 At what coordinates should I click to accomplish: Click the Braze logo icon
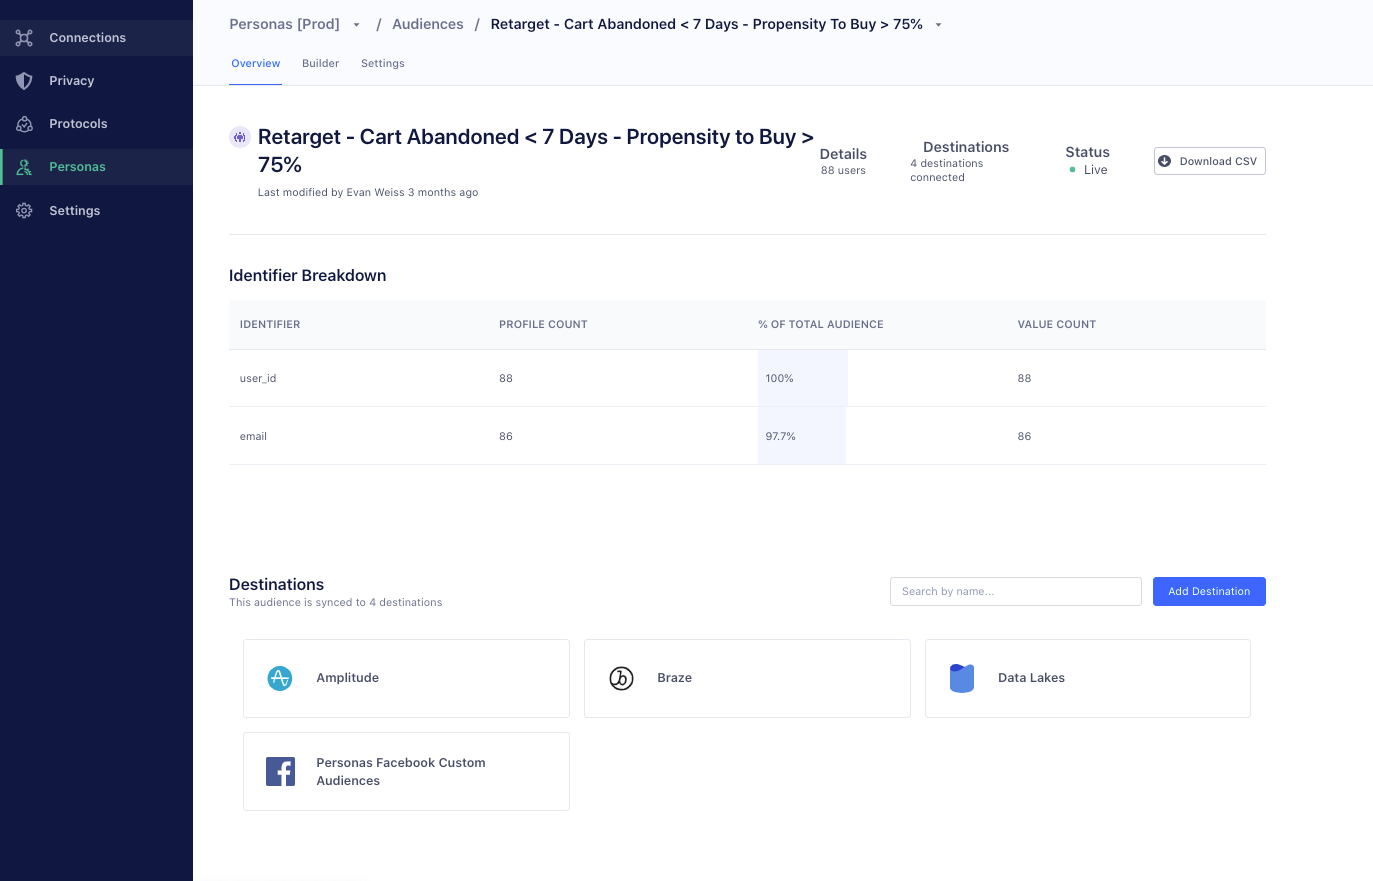(x=621, y=678)
